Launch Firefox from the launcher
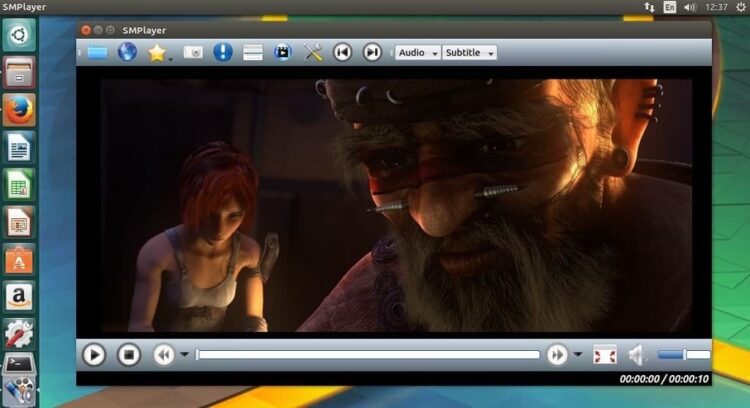The image size is (750, 408). pos(19,110)
